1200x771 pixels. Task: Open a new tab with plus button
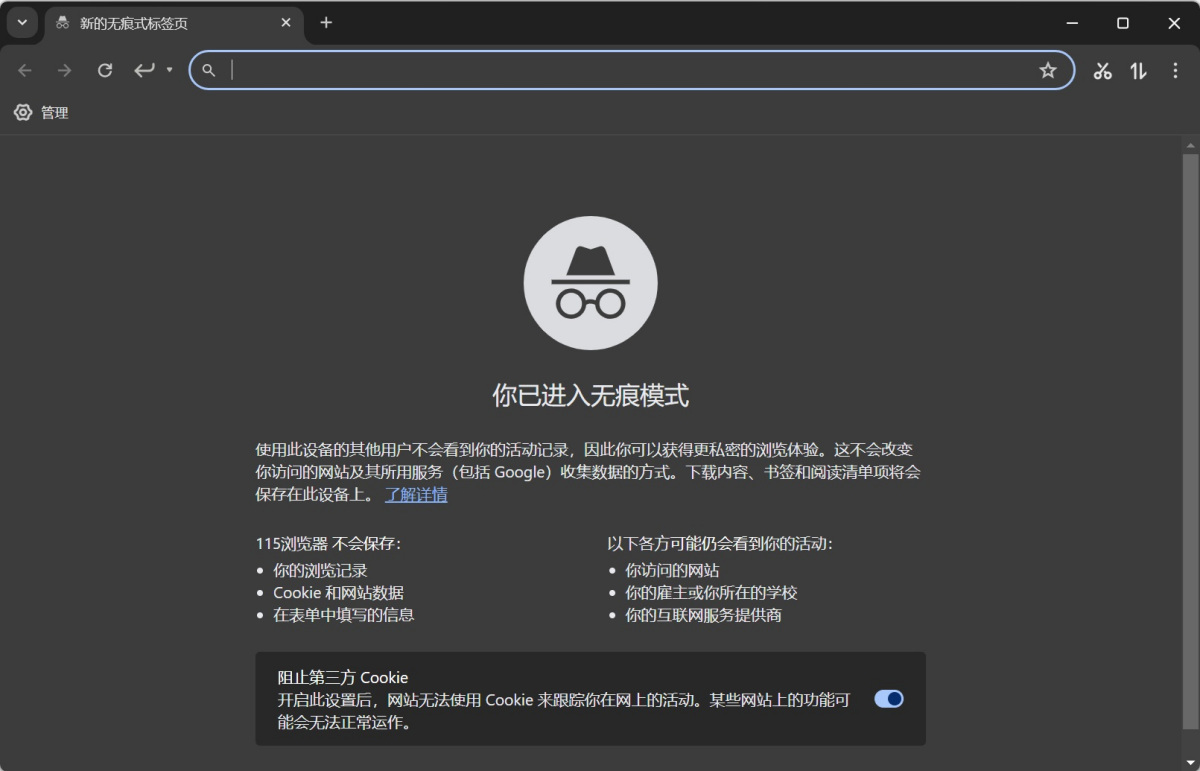(x=326, y=22)
